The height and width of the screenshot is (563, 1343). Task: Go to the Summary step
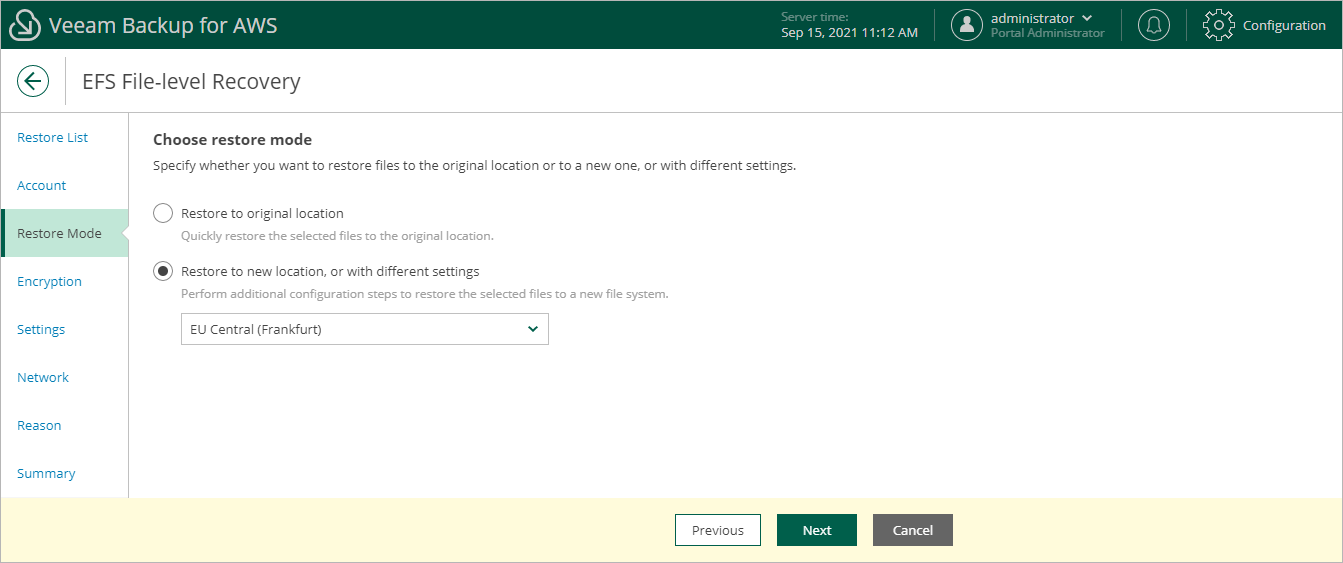tap(46, 473)
